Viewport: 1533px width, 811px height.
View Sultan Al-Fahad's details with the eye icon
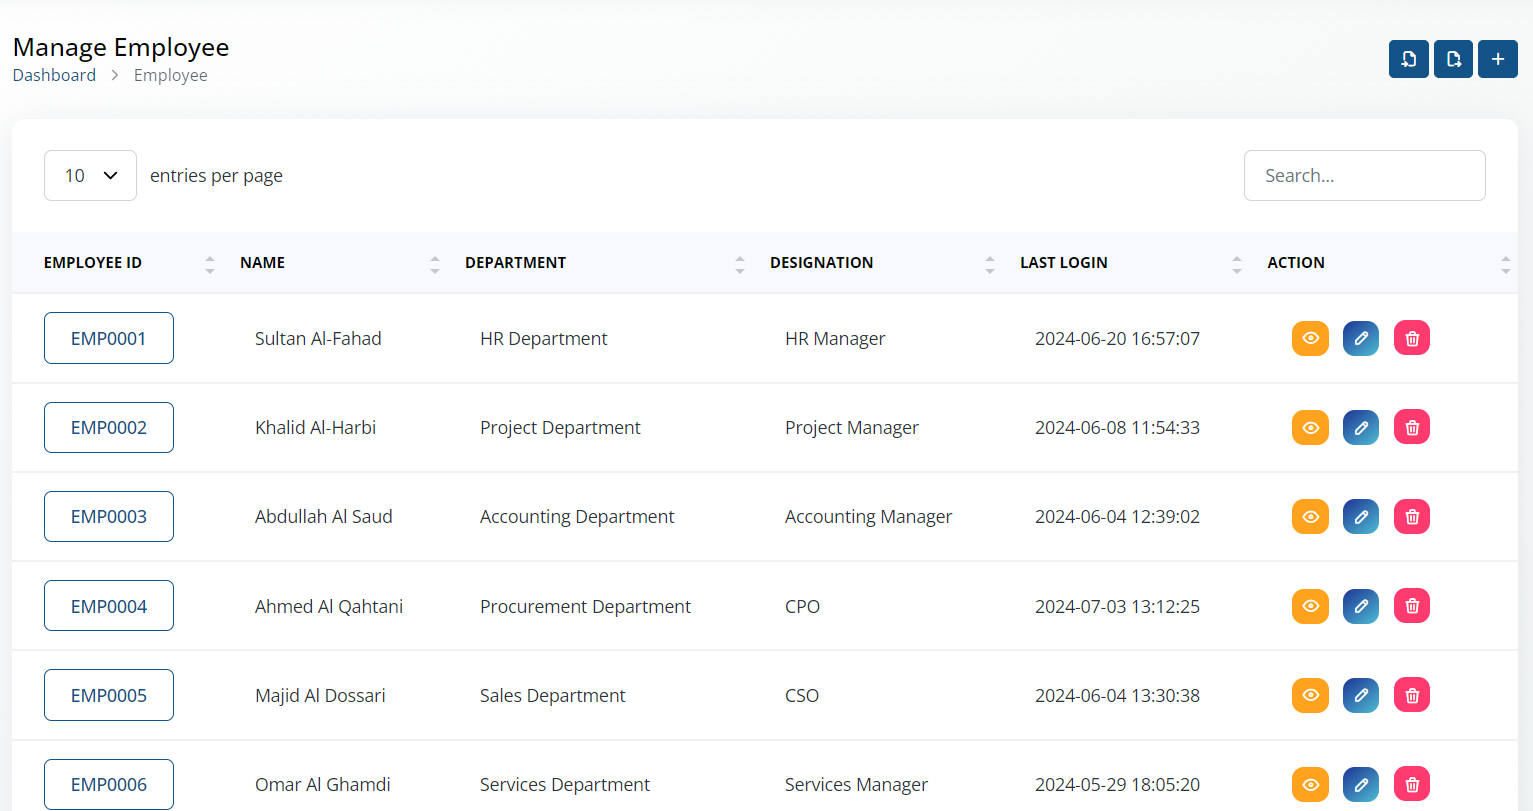point(1310,338)
